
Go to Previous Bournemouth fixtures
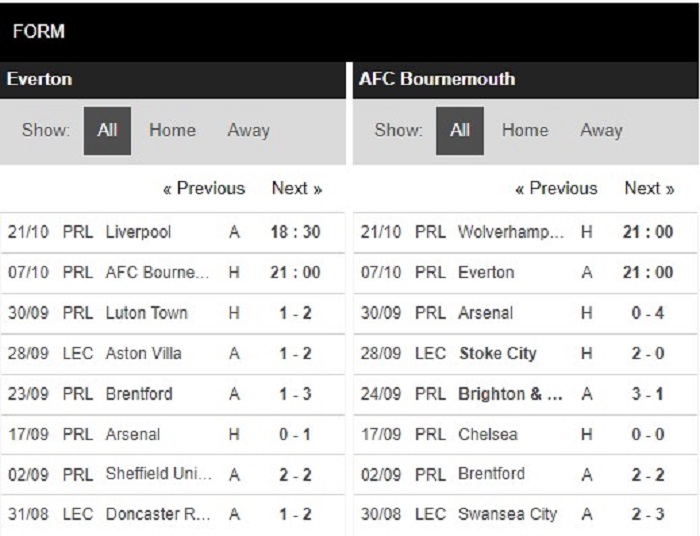(x=556, y=188)
